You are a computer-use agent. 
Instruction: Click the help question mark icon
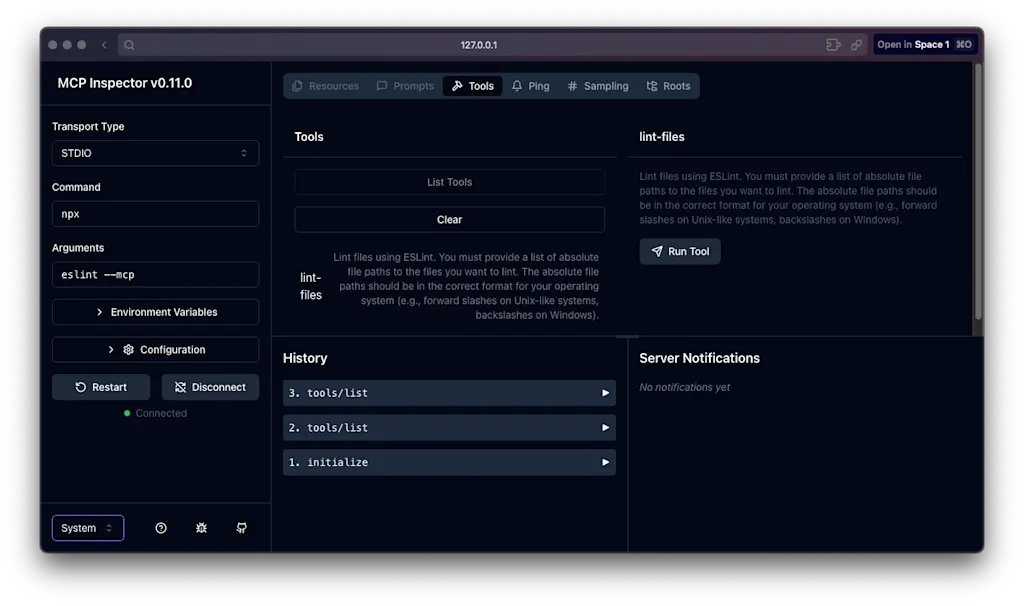click(161, 528)
